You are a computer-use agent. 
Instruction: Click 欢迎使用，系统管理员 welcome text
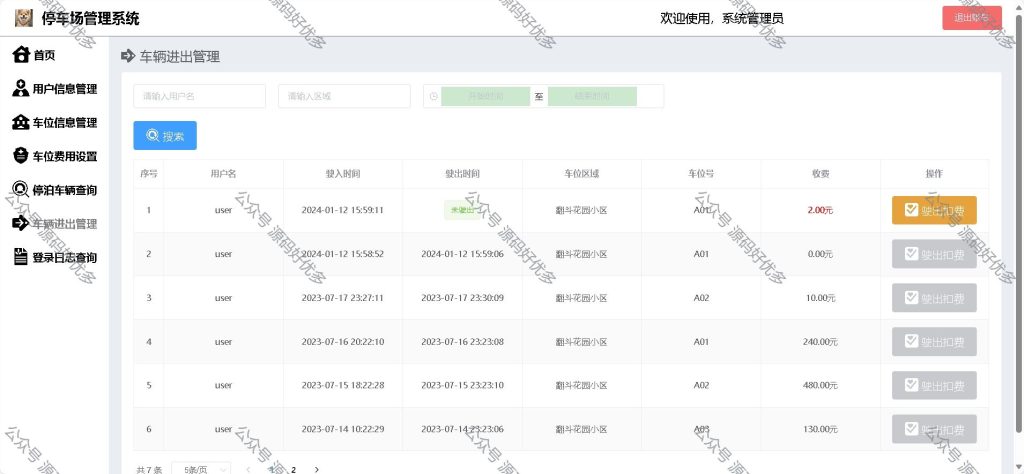coord(722,18)
